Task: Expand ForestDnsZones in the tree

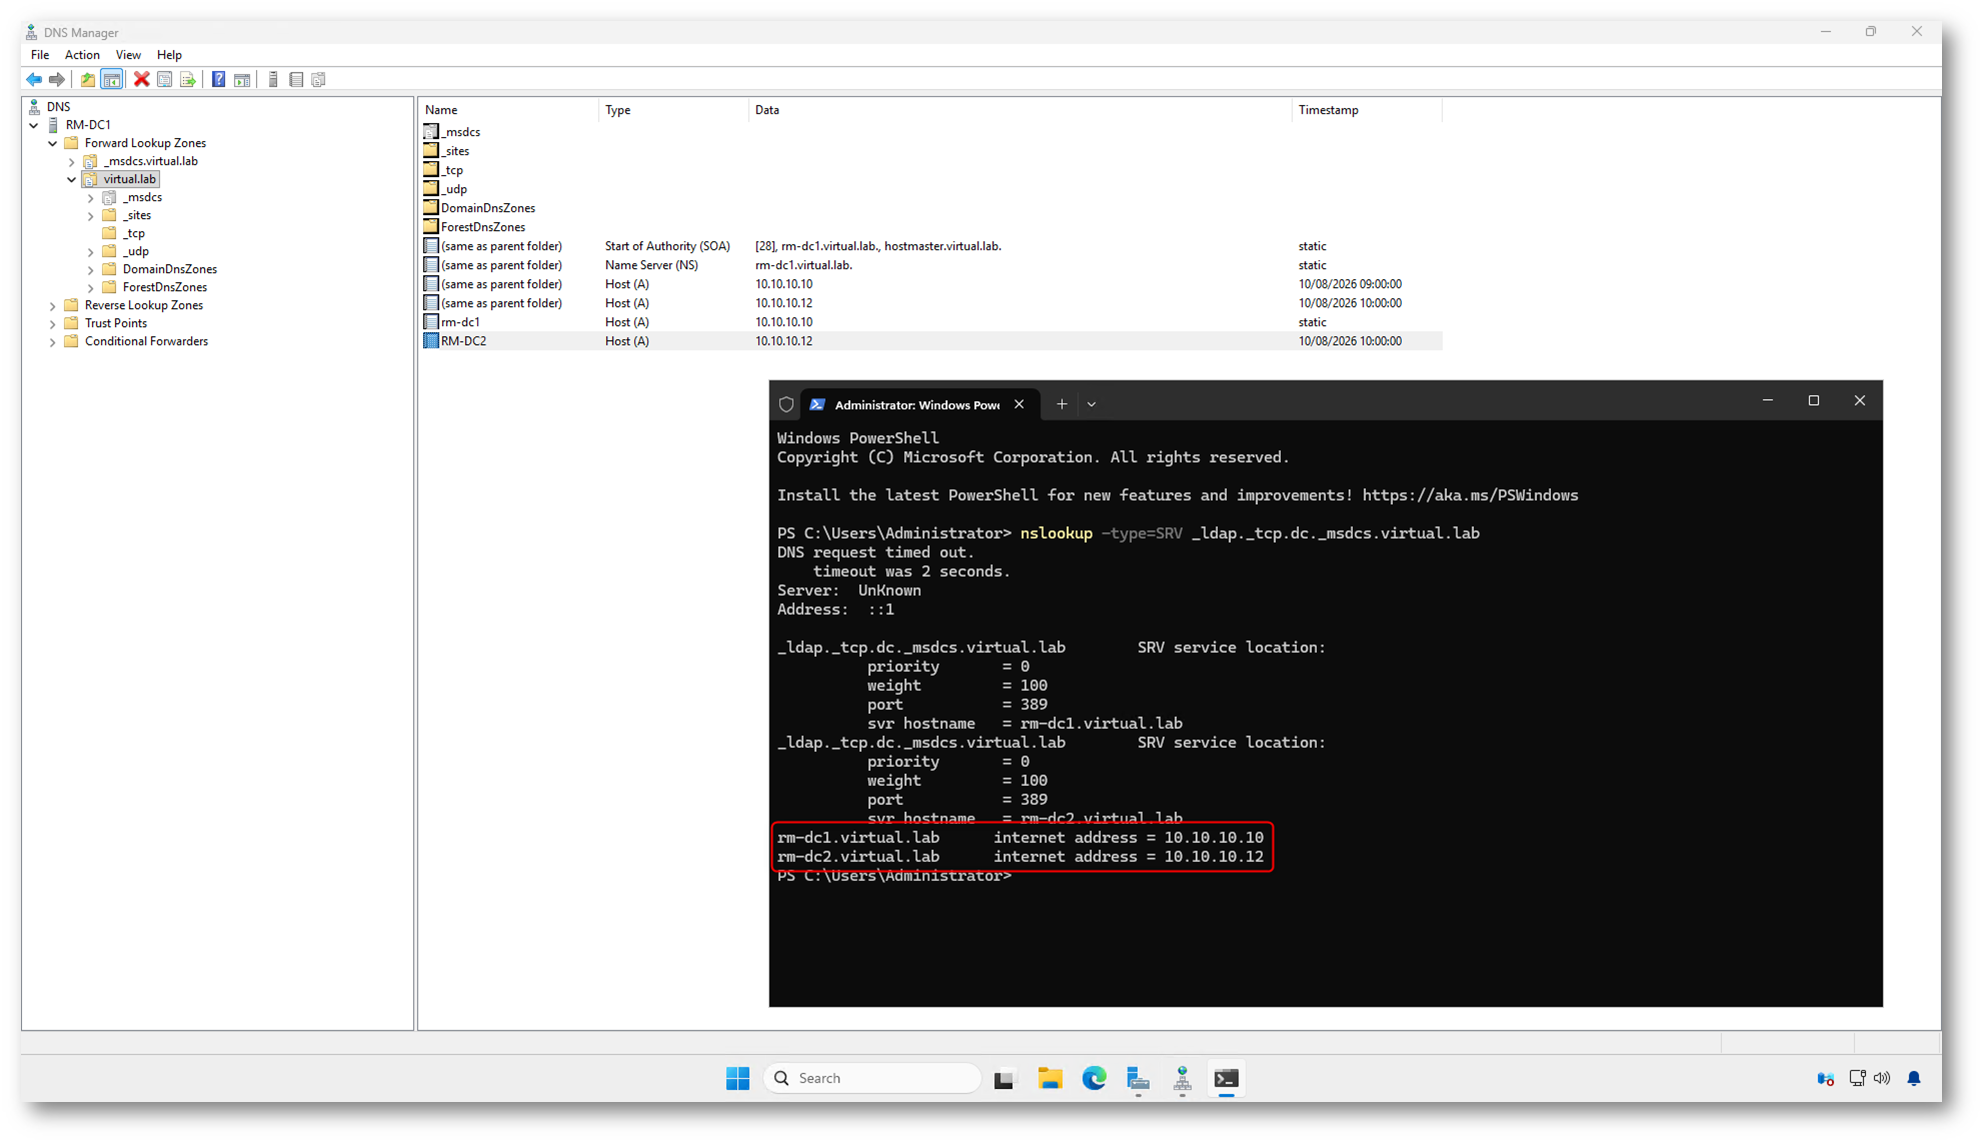Action: pos(91,288)
